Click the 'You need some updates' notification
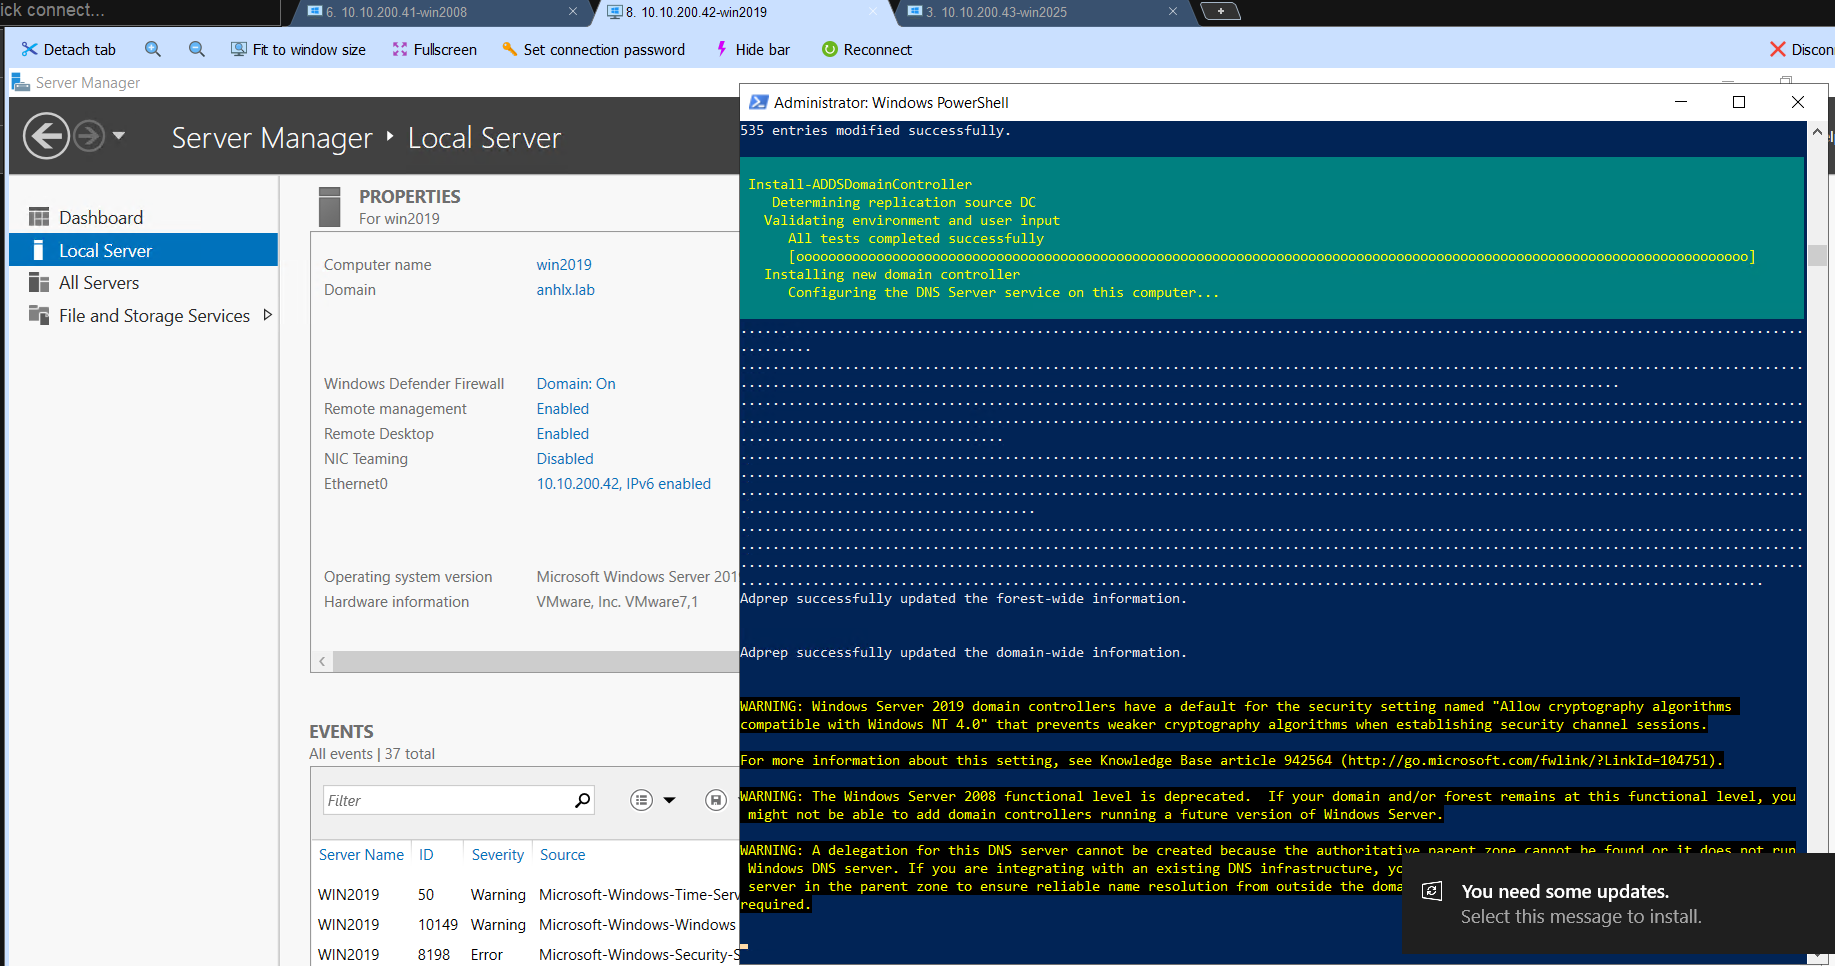The height and width of the screenshot is (966, 1835). 1618,904
